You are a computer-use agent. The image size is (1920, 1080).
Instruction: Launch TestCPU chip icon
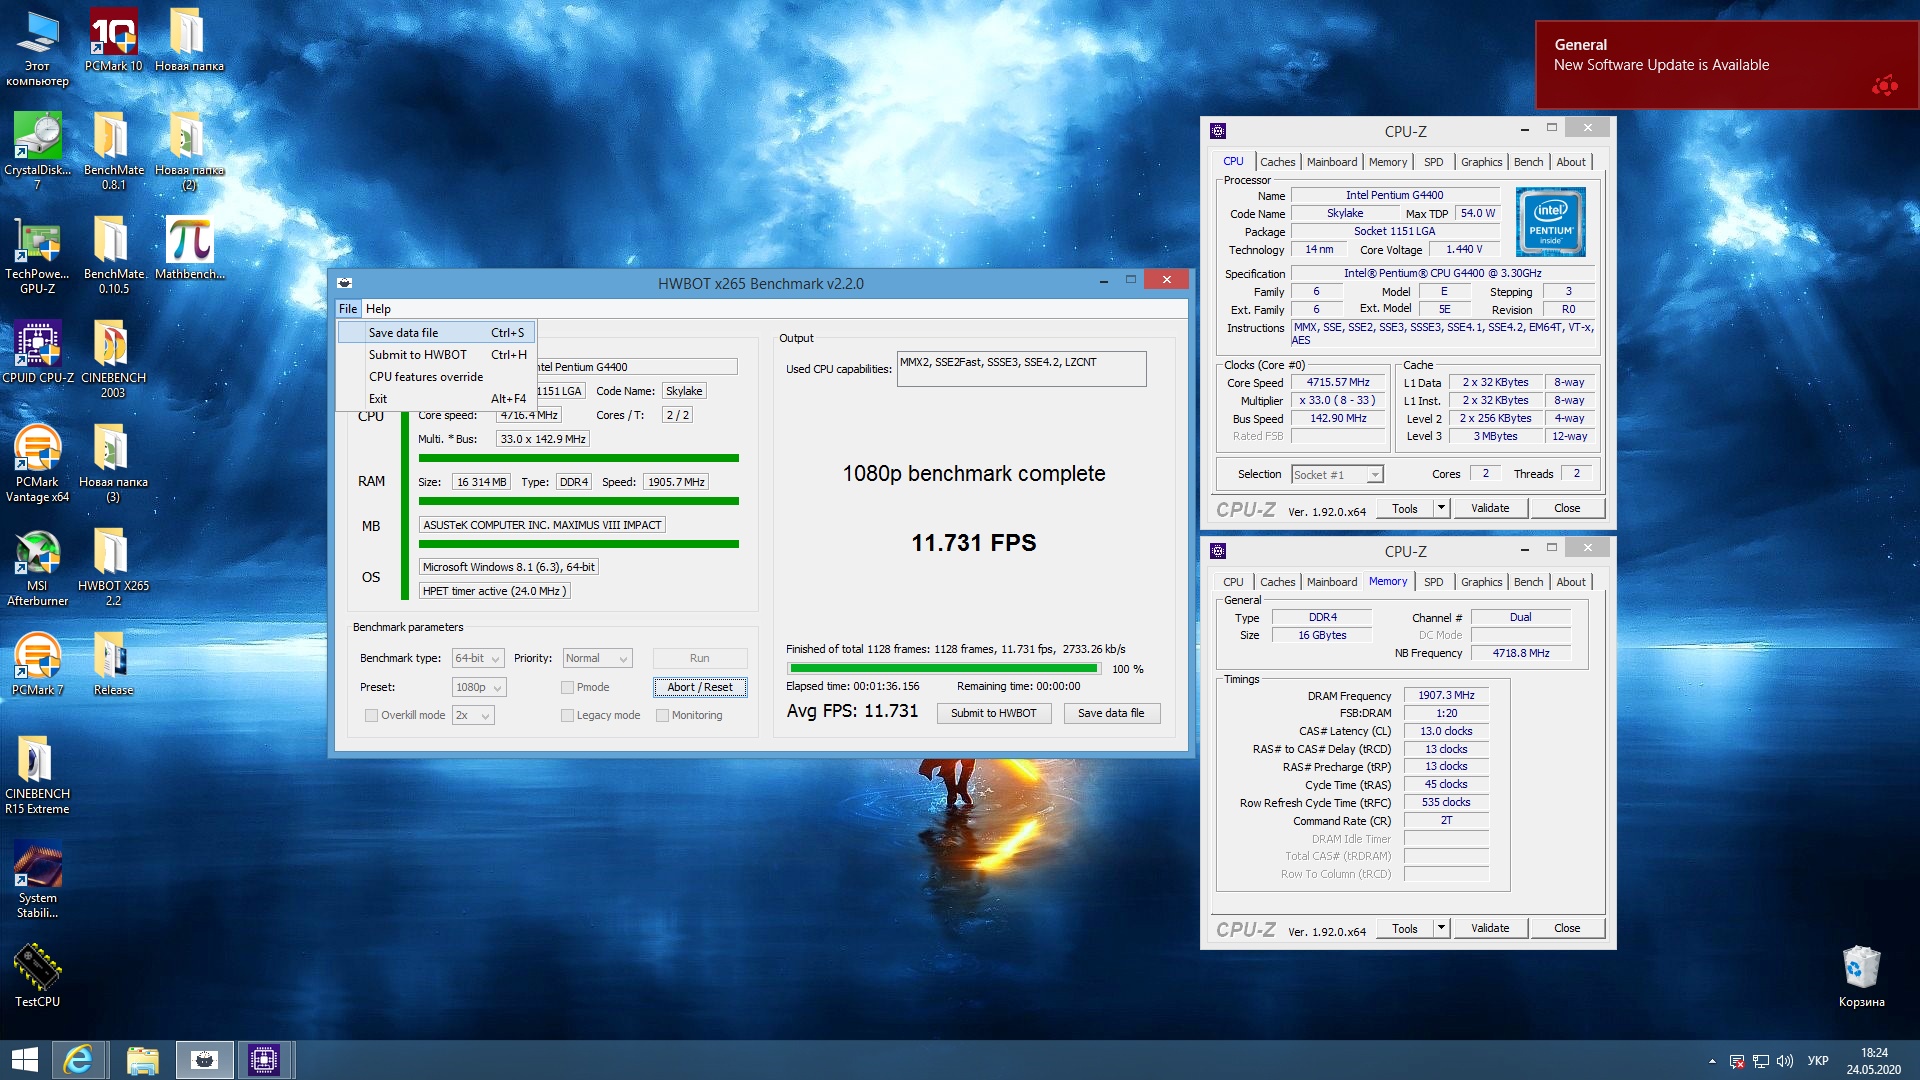[x=37, y=975]
